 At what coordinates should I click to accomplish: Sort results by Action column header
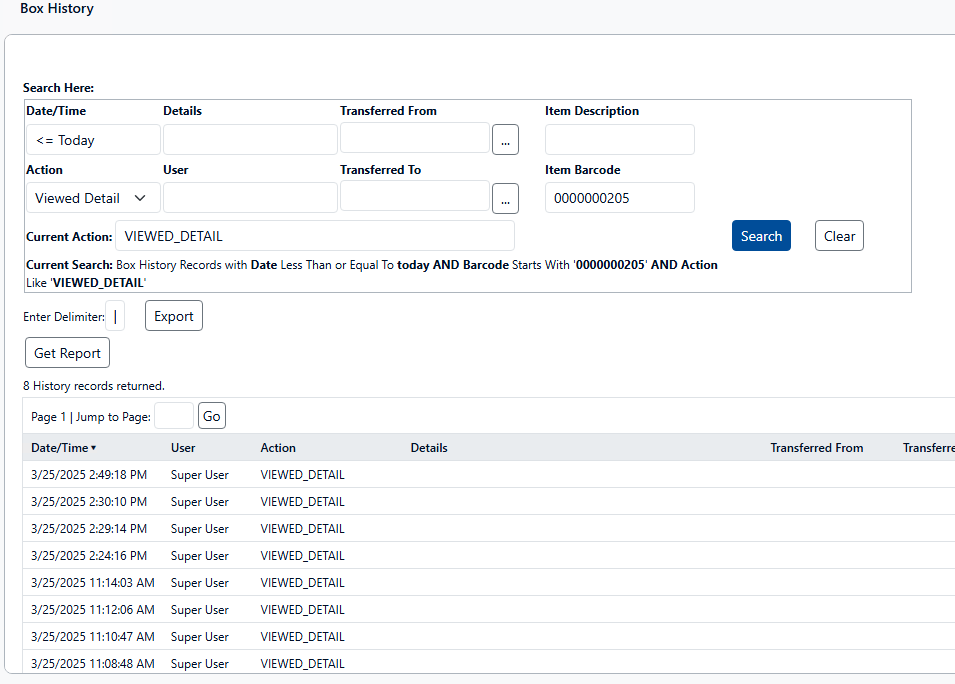[278, 448]
